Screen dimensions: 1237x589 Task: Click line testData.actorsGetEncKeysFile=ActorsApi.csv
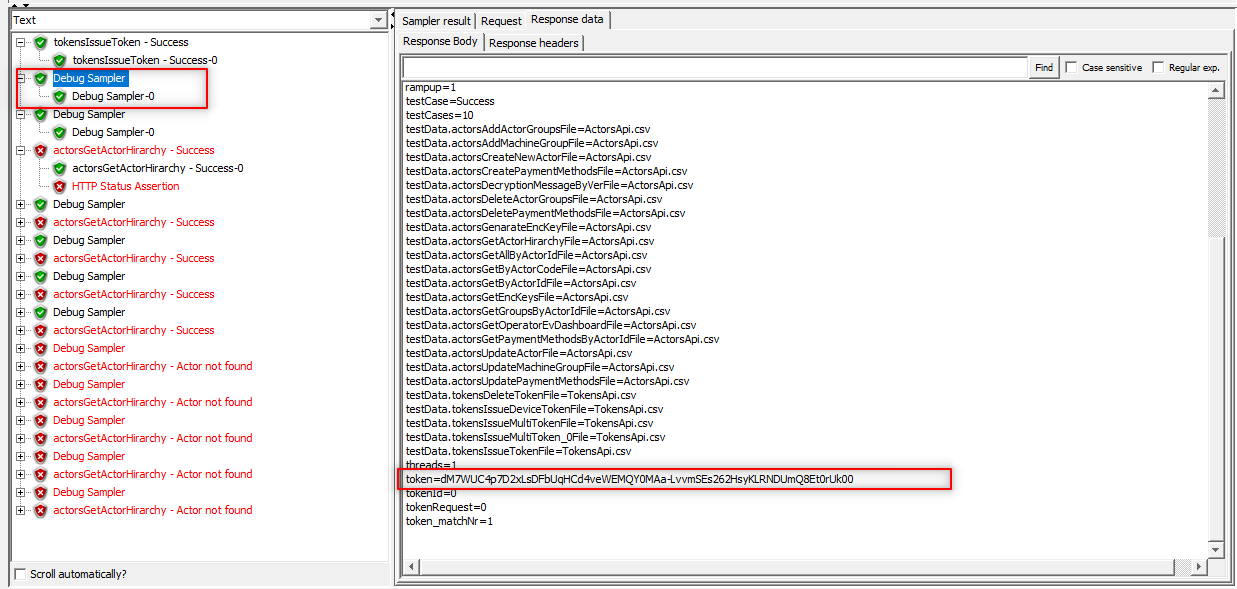[x=517, y=297]
